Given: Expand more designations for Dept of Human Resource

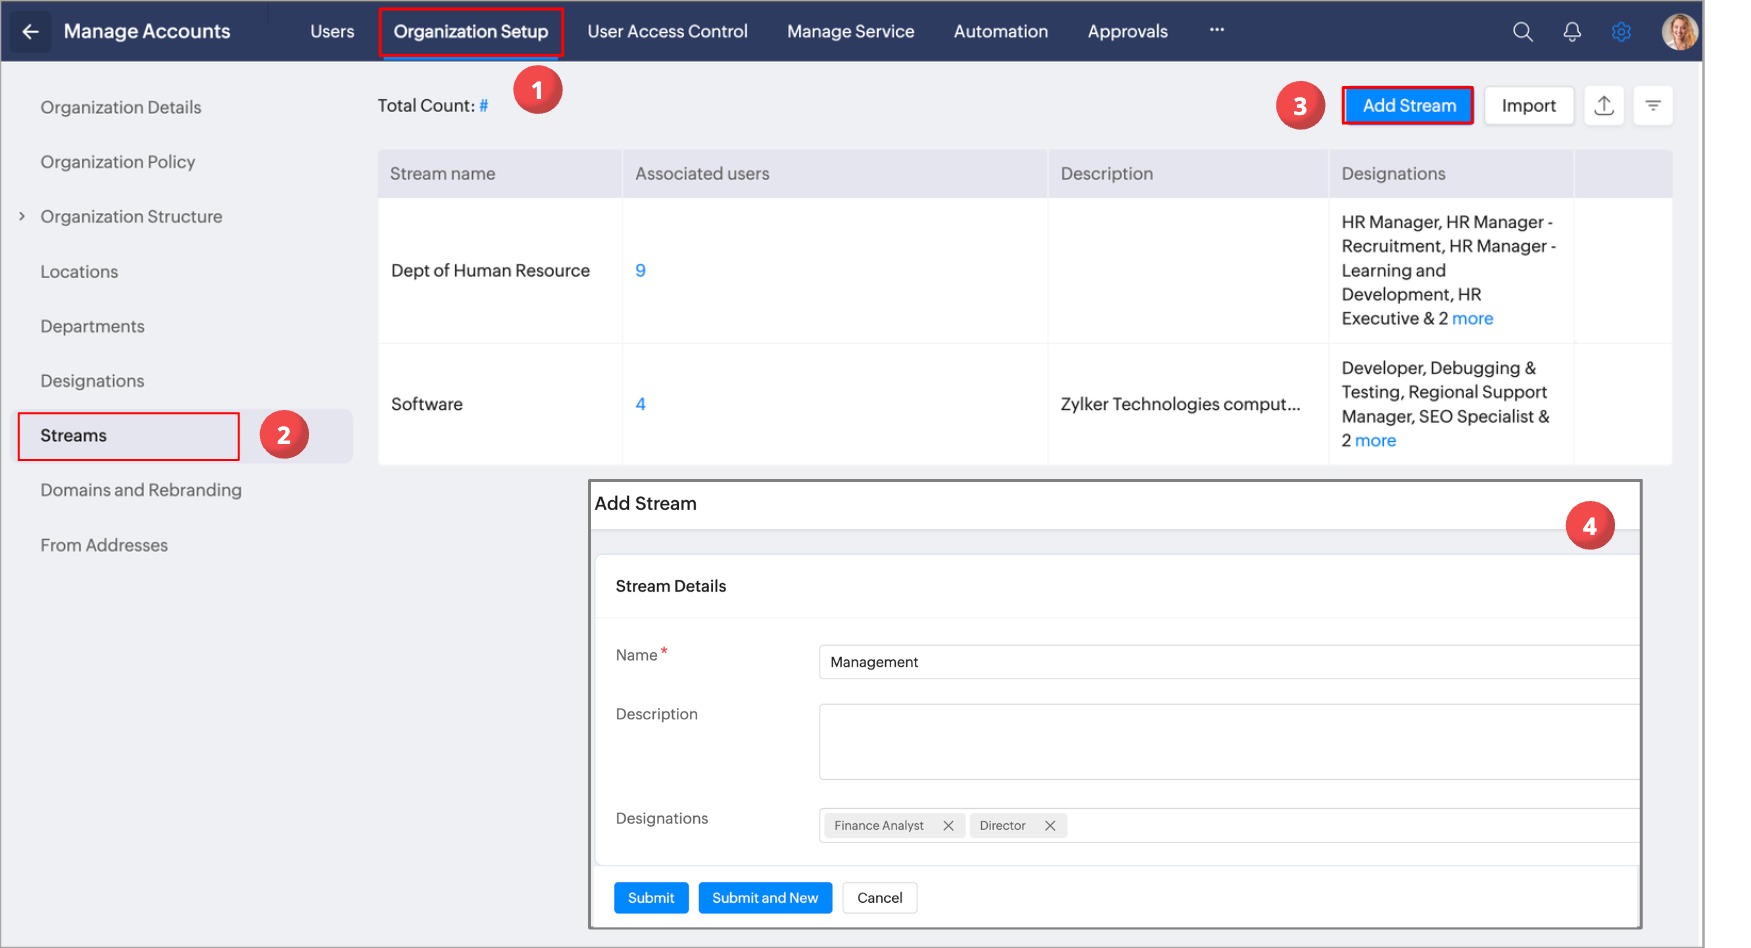Looking at the screenshot, I should coord(1472,319).
